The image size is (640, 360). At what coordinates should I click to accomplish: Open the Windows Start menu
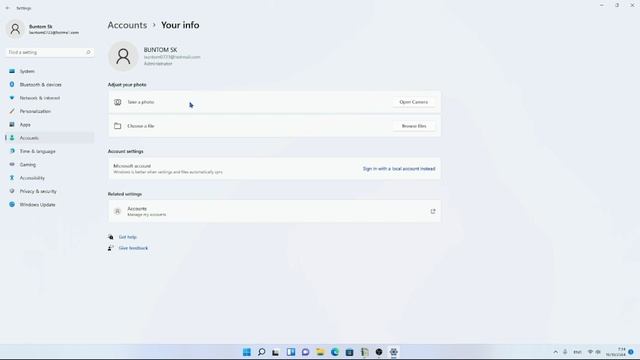tap(247, 352)
